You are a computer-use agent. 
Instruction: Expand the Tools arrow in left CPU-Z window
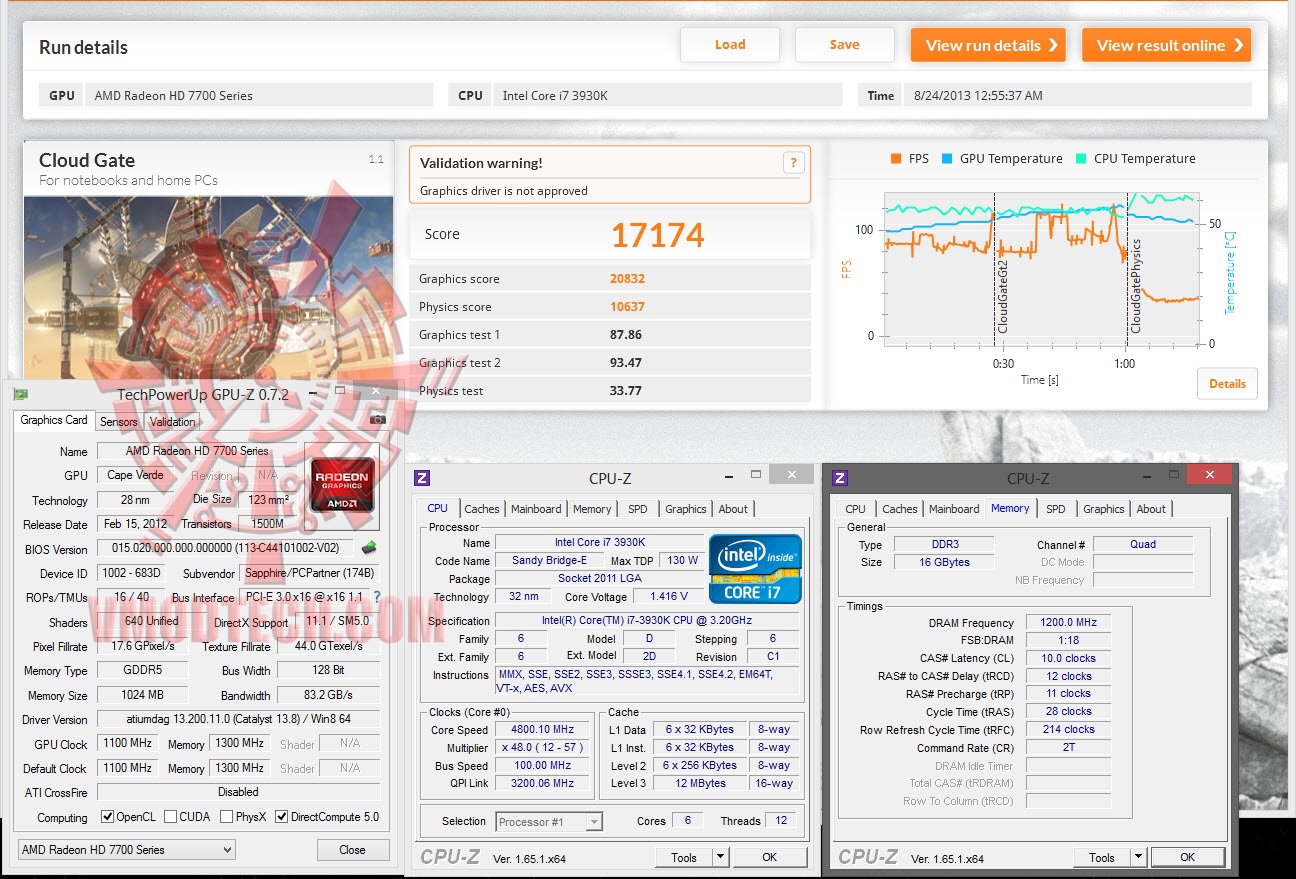720,857
